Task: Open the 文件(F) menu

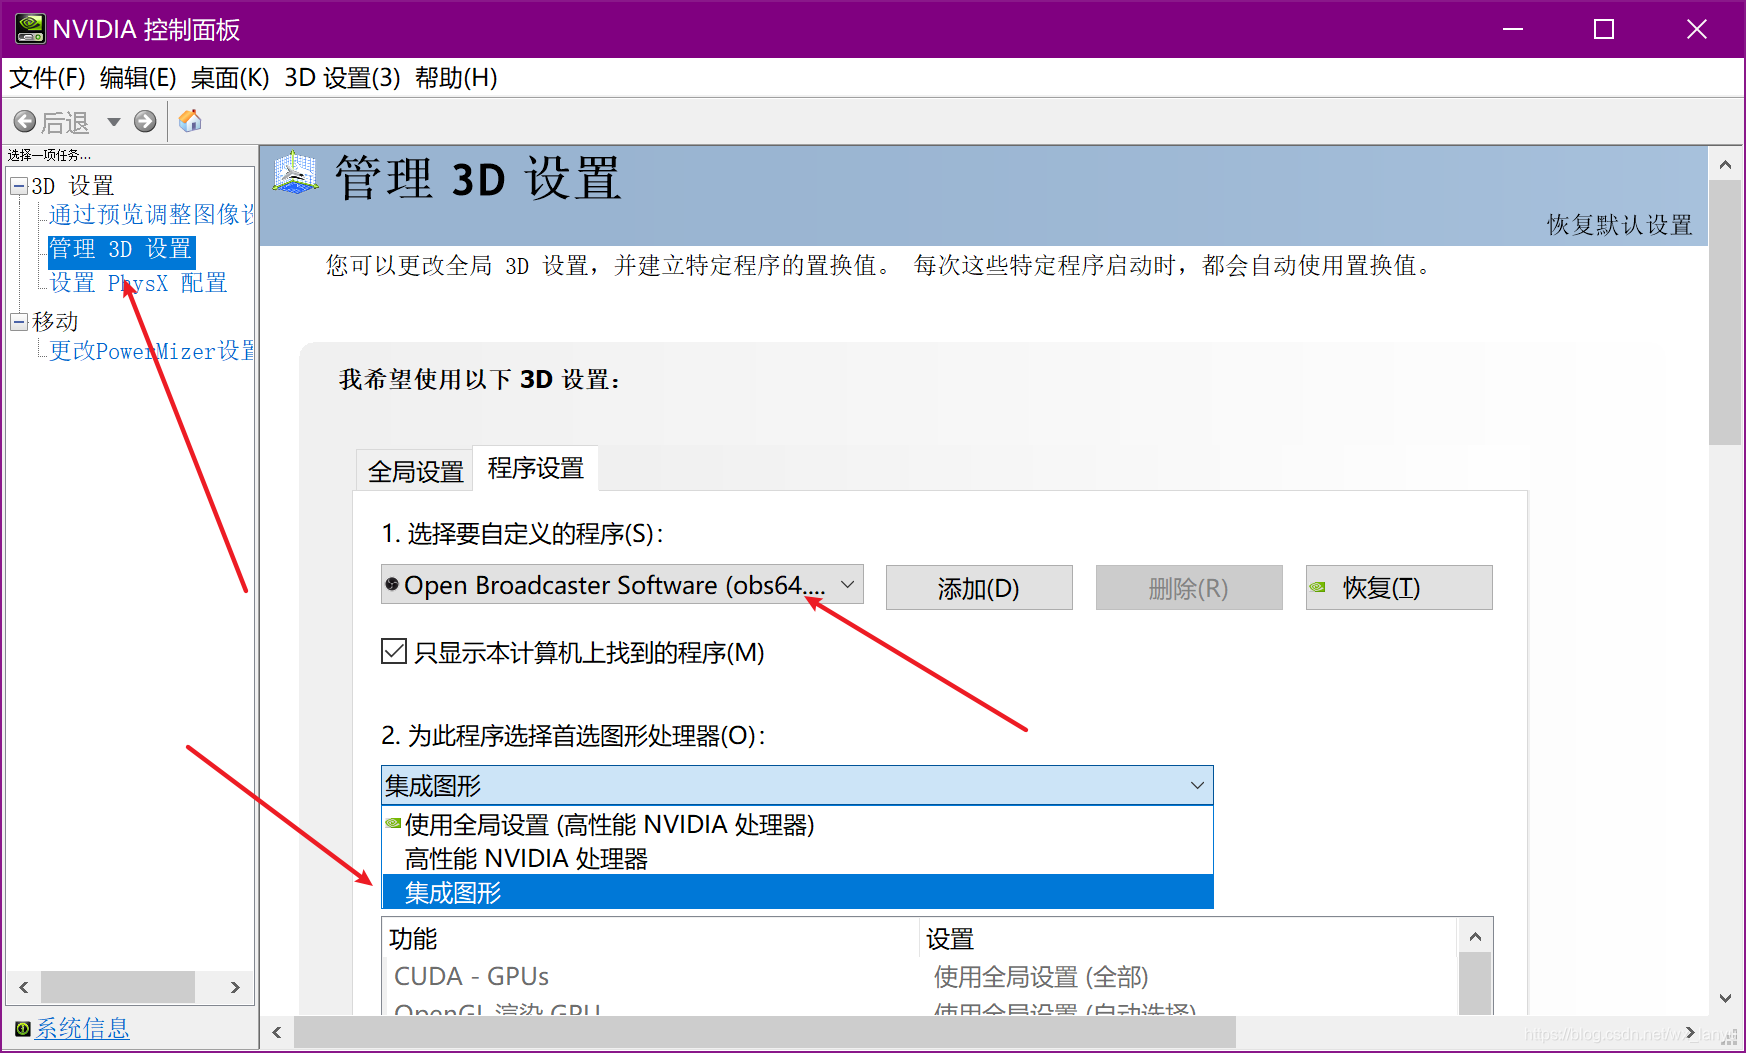Action: [48, 78]
